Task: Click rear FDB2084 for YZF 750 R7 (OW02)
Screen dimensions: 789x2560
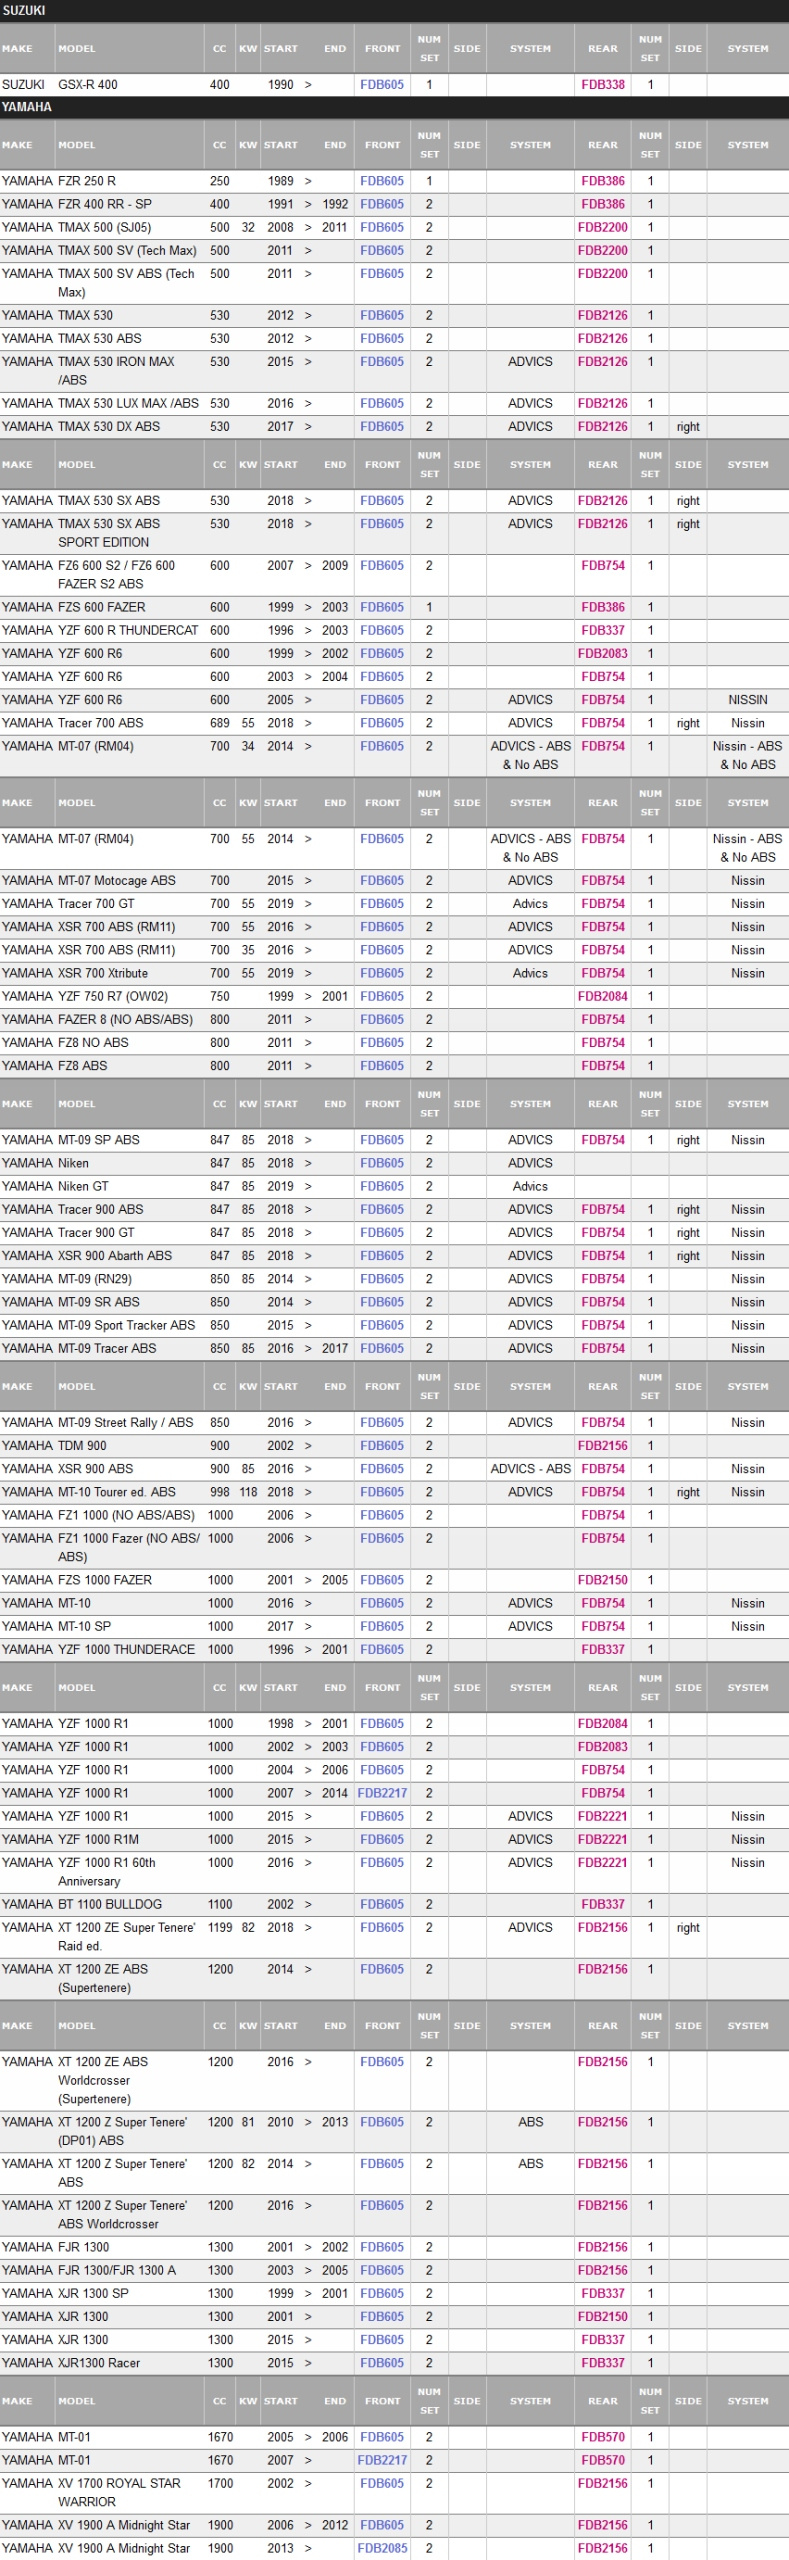Action: coord(603,996)
